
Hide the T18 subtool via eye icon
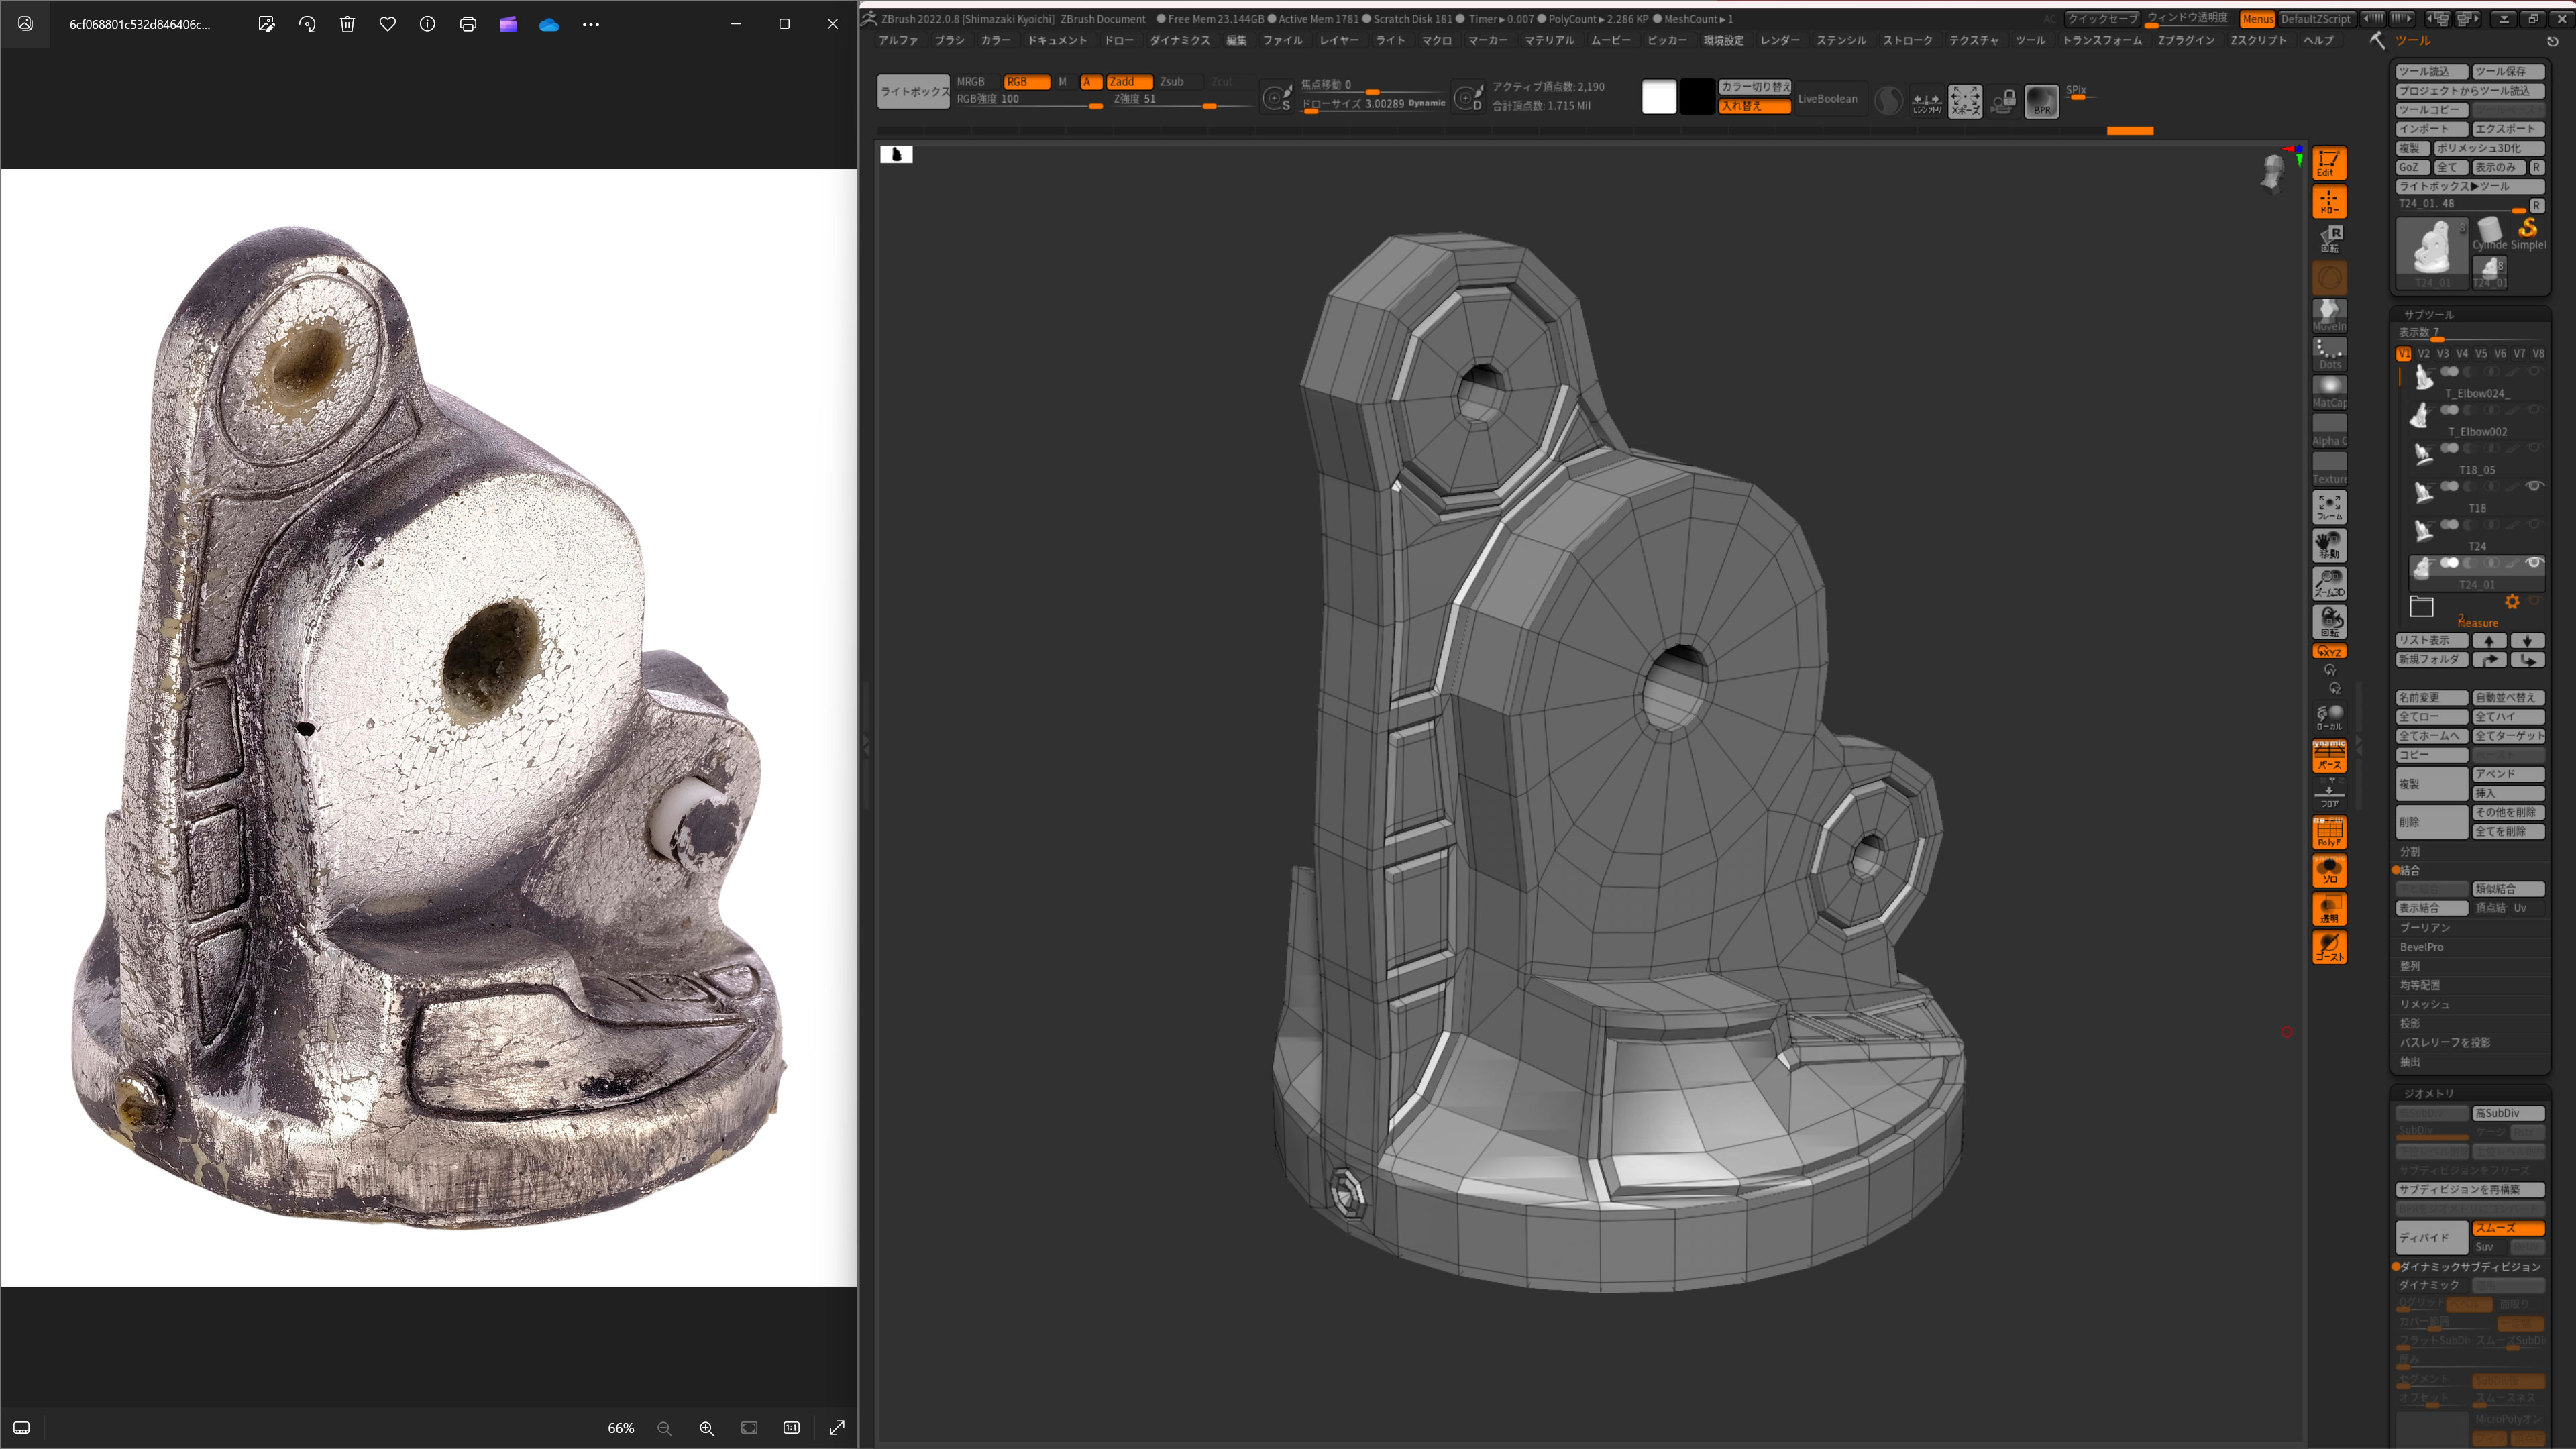click(x=2534, y=486)
